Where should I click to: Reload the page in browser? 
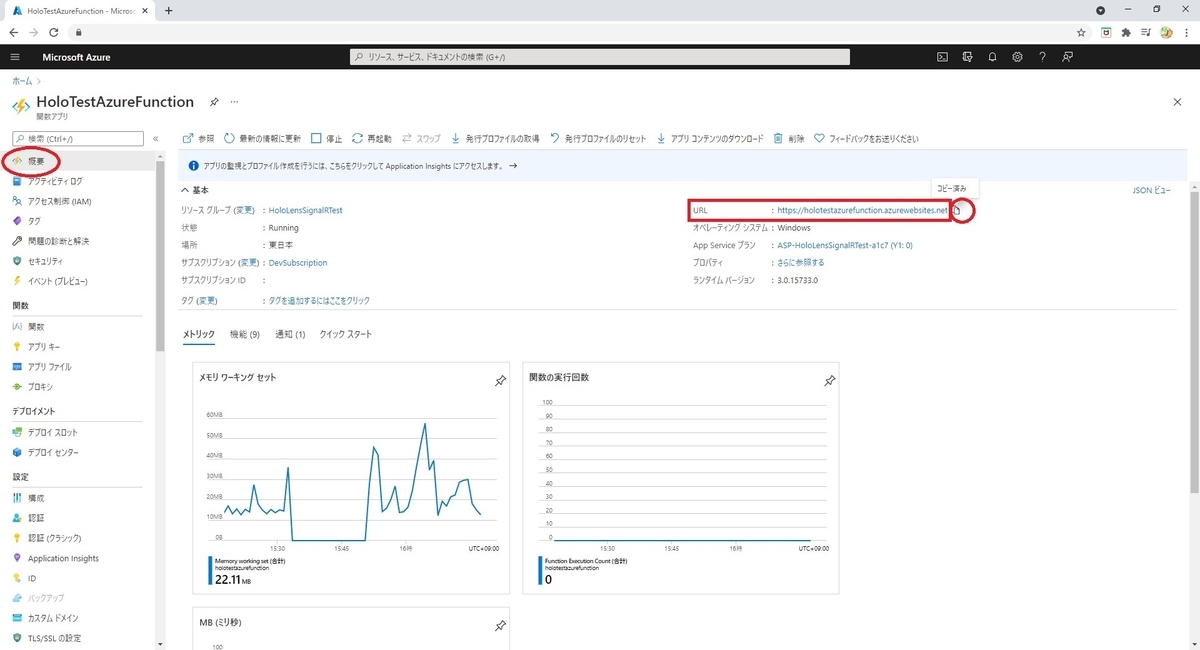pyautogui.click(x=54, y=32)
